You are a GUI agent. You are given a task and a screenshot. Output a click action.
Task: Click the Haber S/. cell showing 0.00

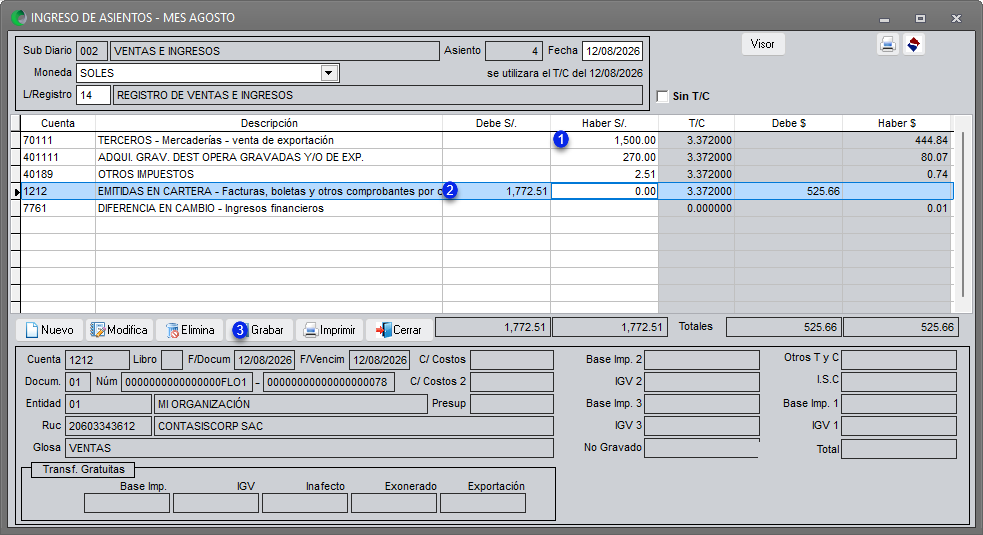[604, 191]
